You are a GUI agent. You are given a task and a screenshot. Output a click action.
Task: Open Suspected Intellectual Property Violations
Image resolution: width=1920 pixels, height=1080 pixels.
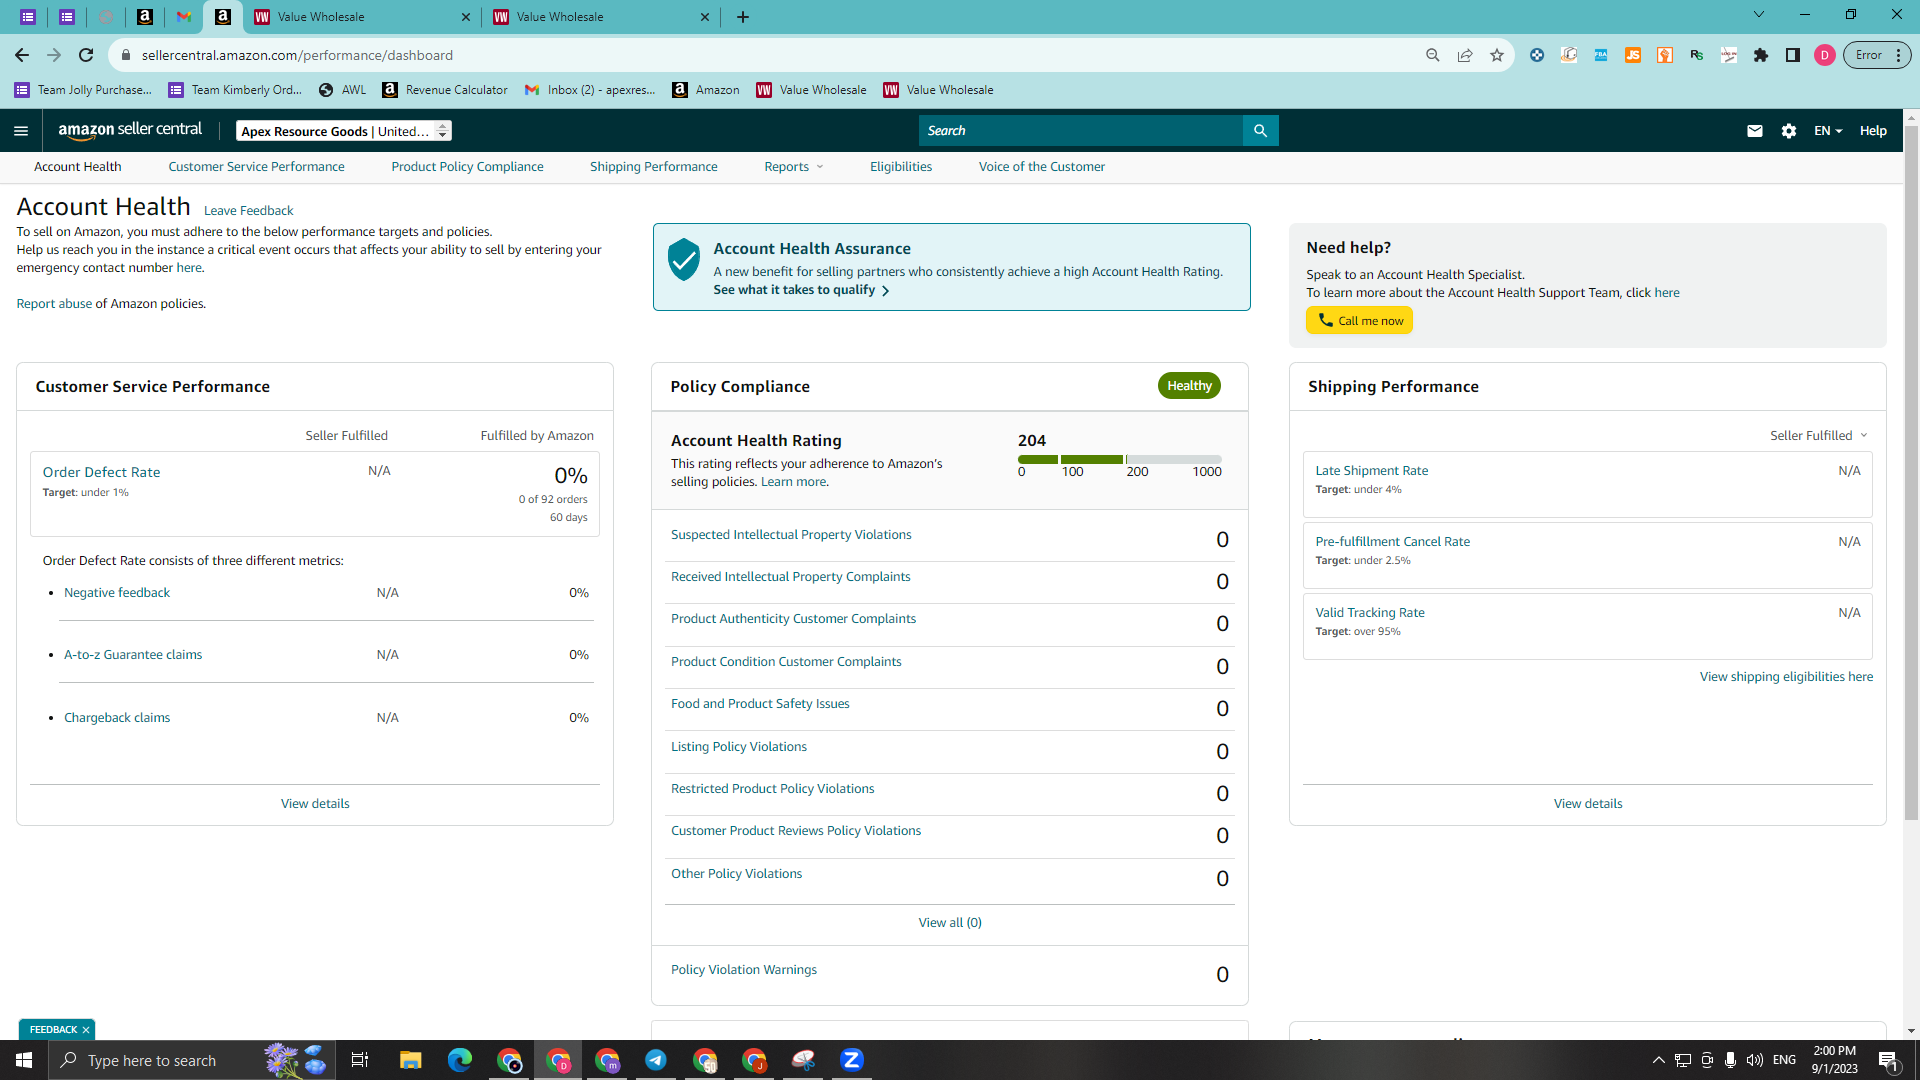click(x=791, y=535)
